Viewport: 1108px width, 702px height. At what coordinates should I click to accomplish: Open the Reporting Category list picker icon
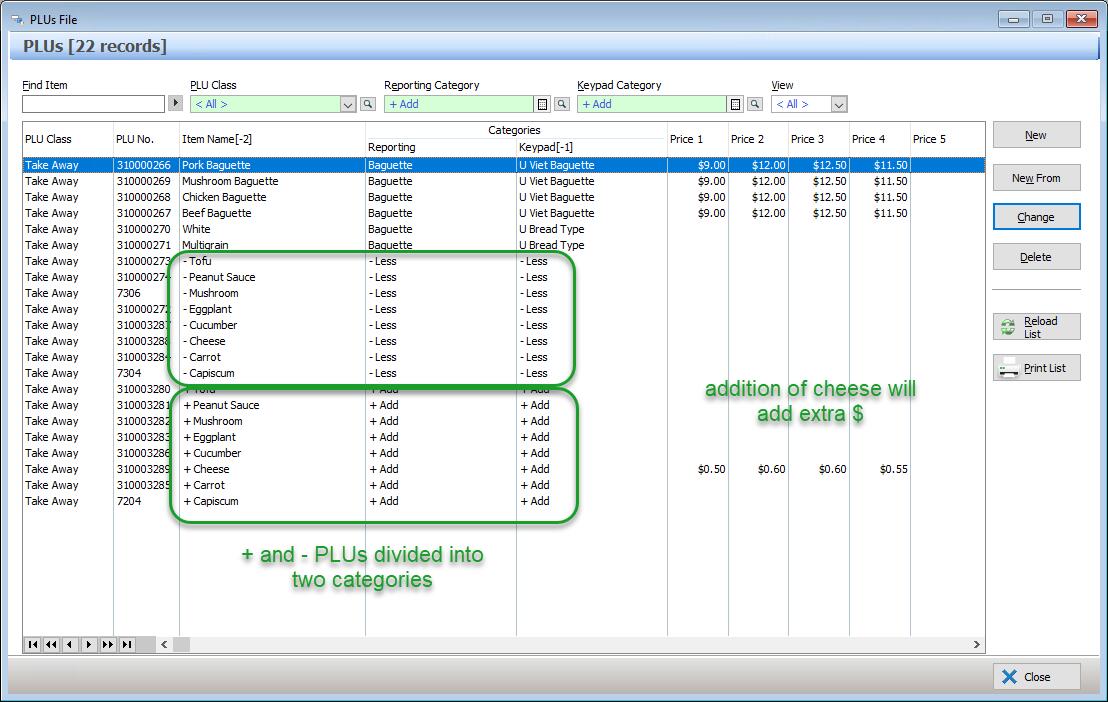[542, 104]
